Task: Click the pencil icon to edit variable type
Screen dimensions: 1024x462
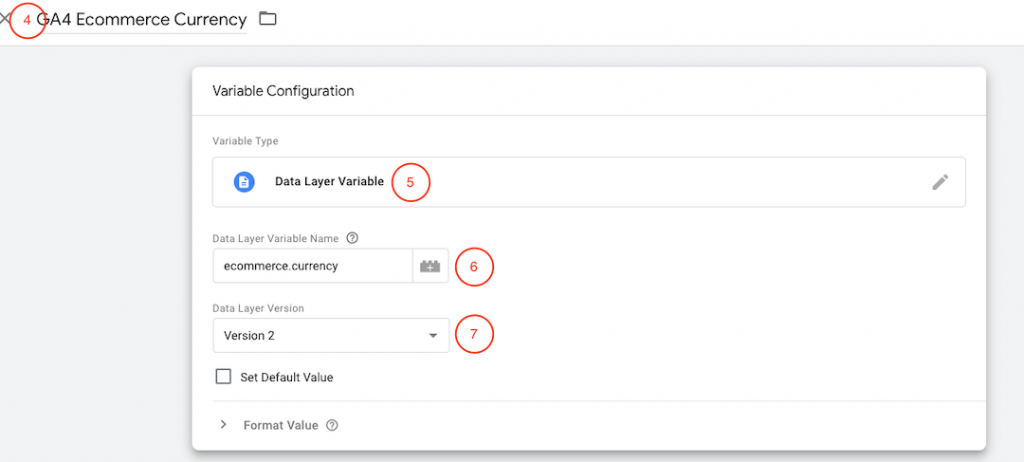Action: [939, 182]
